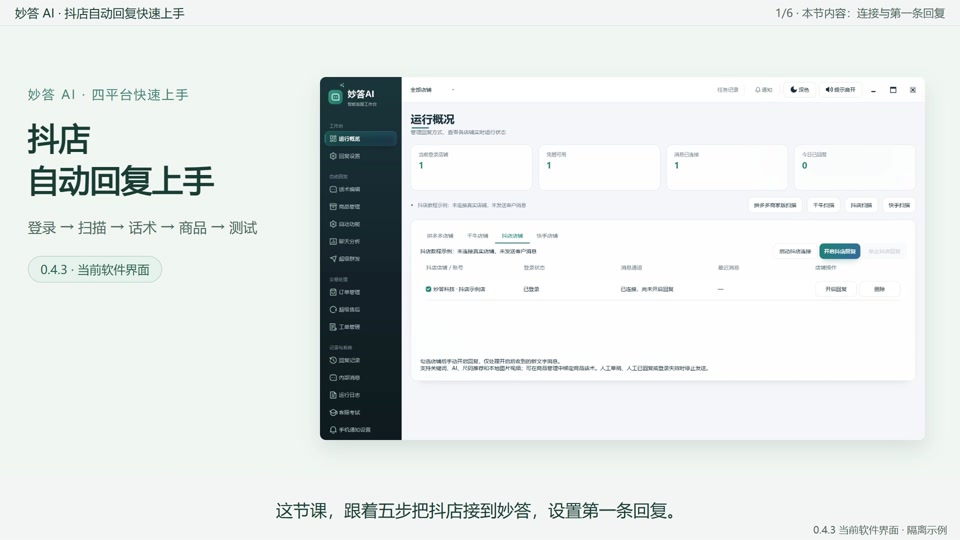Click the 妙答AI logo icon
Viewport: 960px width, 540px height.
[335, 97]
